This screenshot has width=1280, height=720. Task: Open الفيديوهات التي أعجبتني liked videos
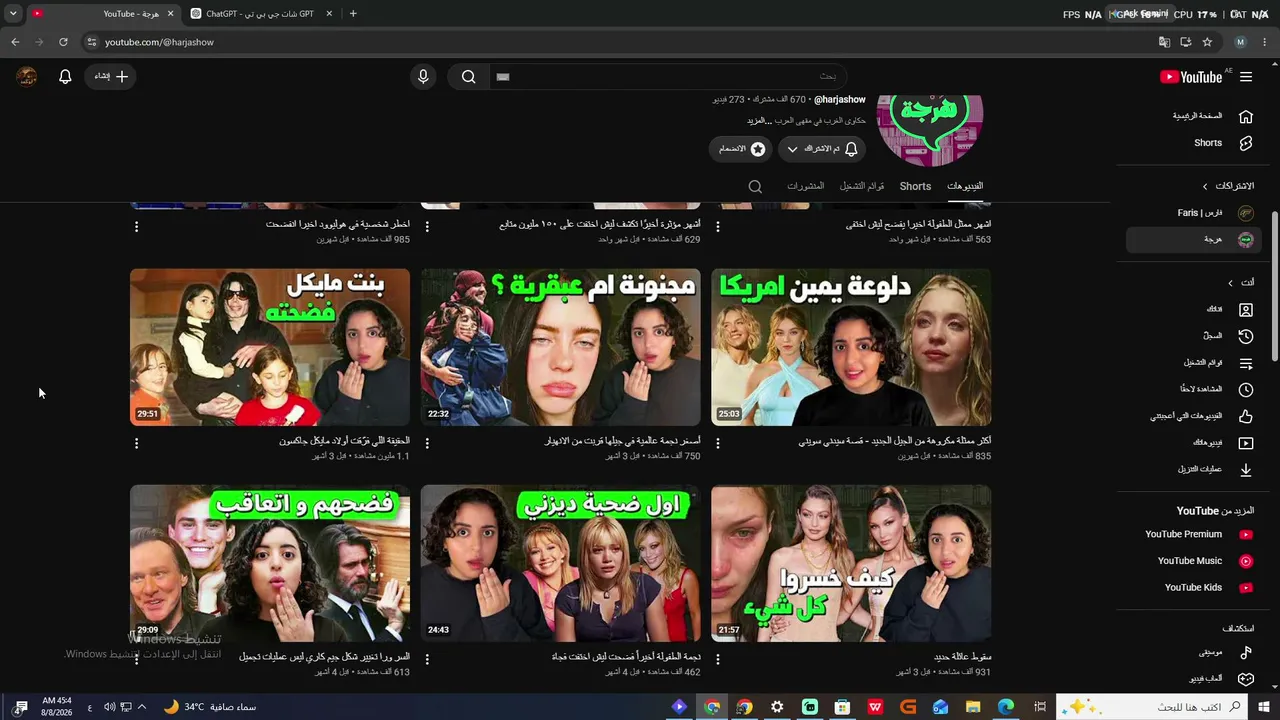(x=1193, y=416)
